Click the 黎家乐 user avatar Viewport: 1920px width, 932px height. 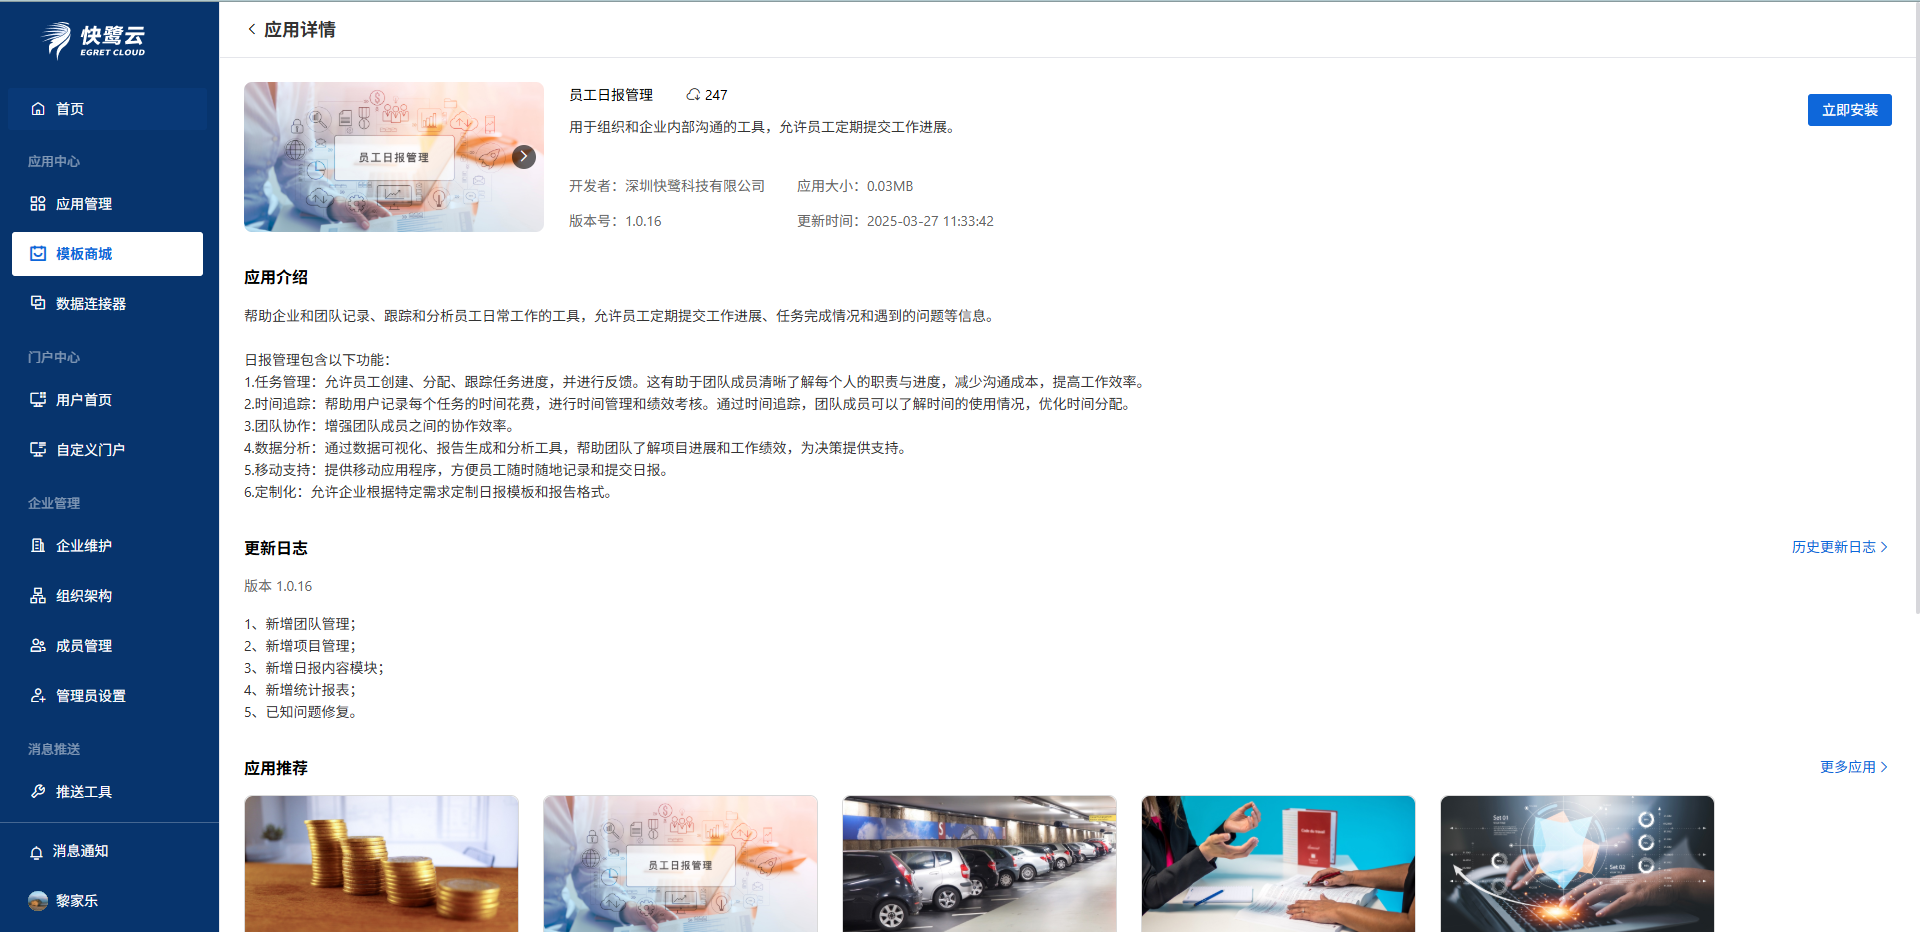click(38, 901)
